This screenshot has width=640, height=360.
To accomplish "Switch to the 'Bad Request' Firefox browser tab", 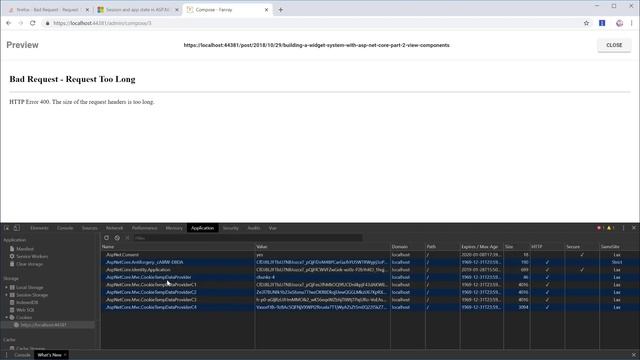I will pyautogui.click(x=48, y=10).
